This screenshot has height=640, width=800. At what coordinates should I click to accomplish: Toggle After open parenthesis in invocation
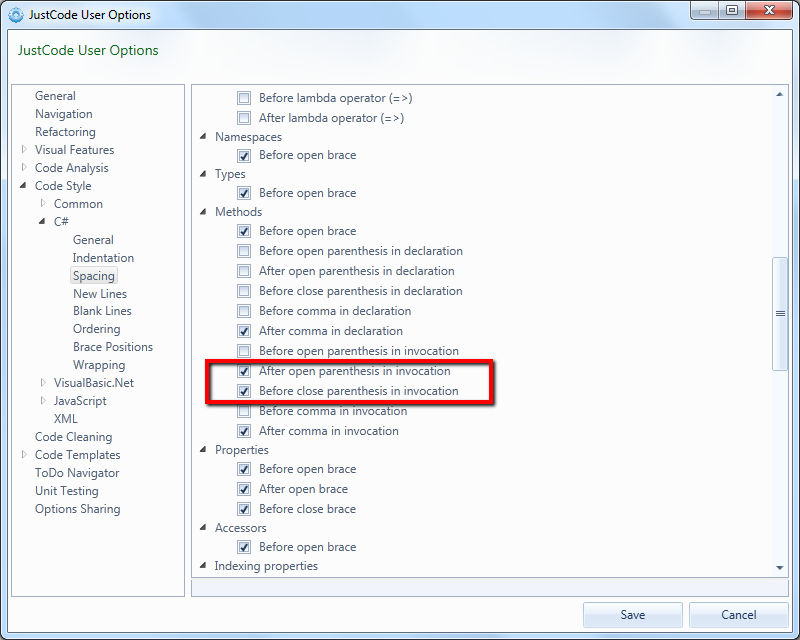tap(244, 371)
